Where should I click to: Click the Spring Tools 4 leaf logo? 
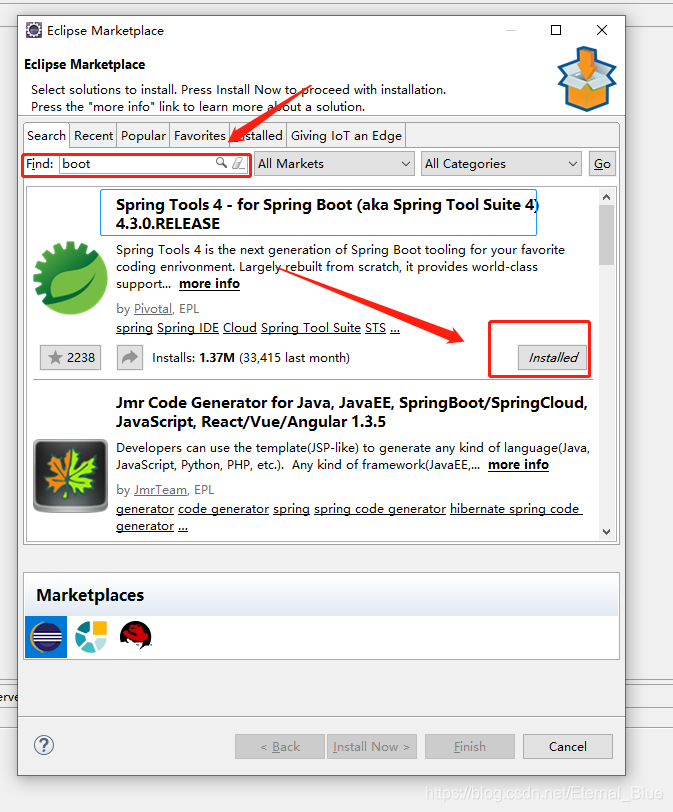tap(70, 278)
